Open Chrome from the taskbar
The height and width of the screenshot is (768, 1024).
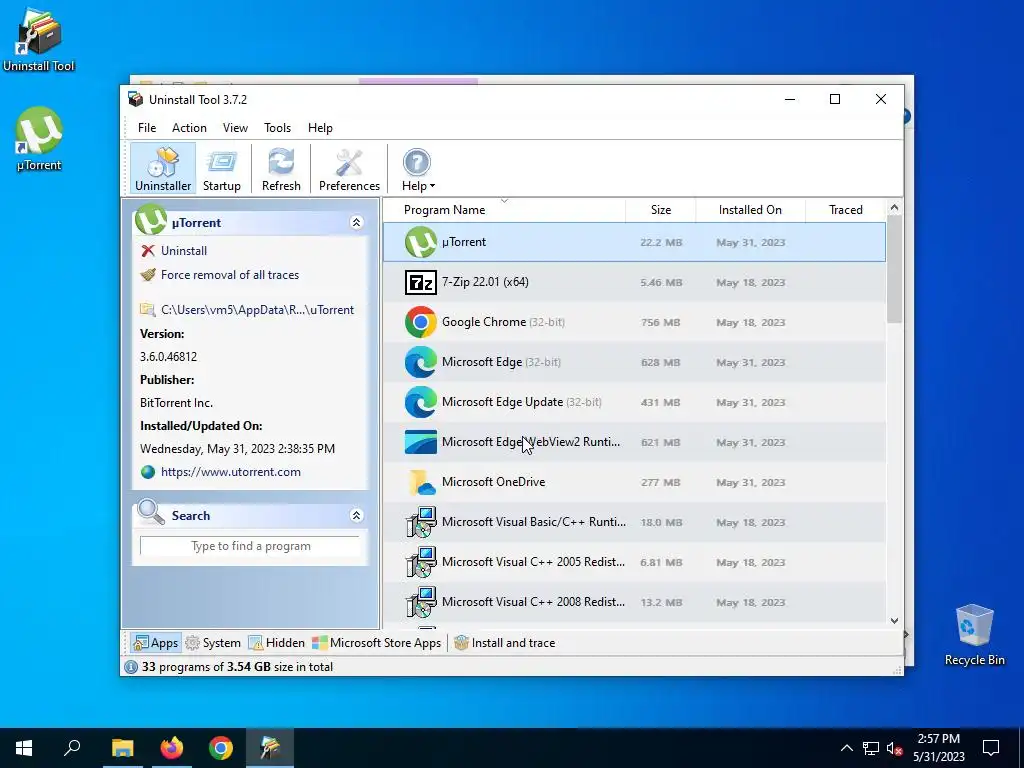pos(221,748)
